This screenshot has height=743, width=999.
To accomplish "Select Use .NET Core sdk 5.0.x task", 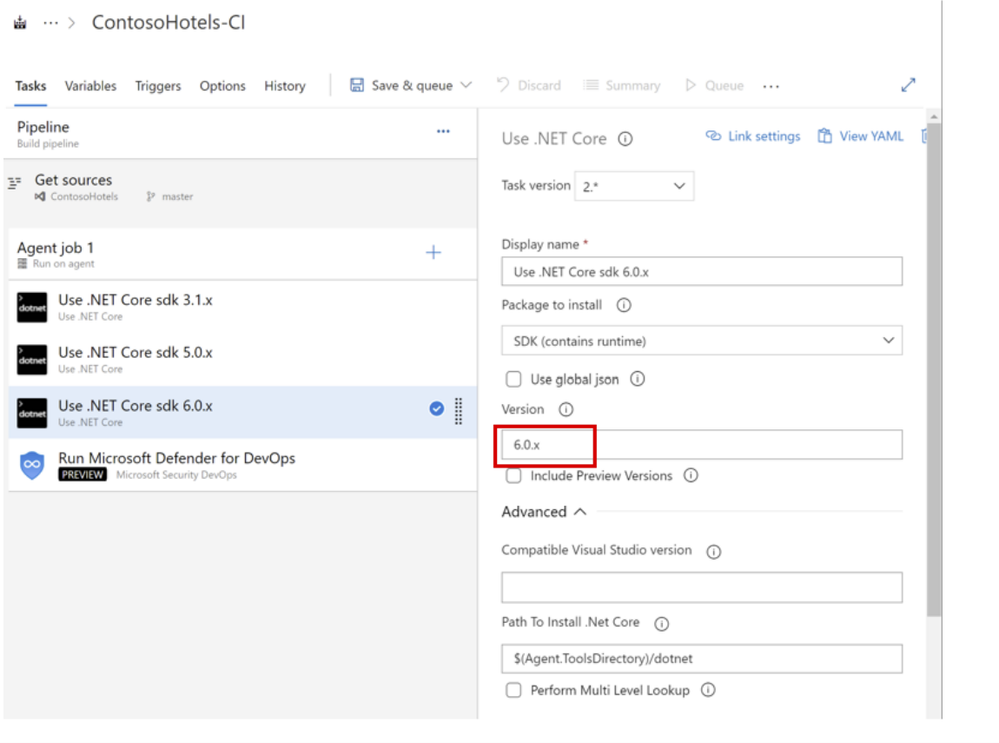I will (x=243, y=360).
